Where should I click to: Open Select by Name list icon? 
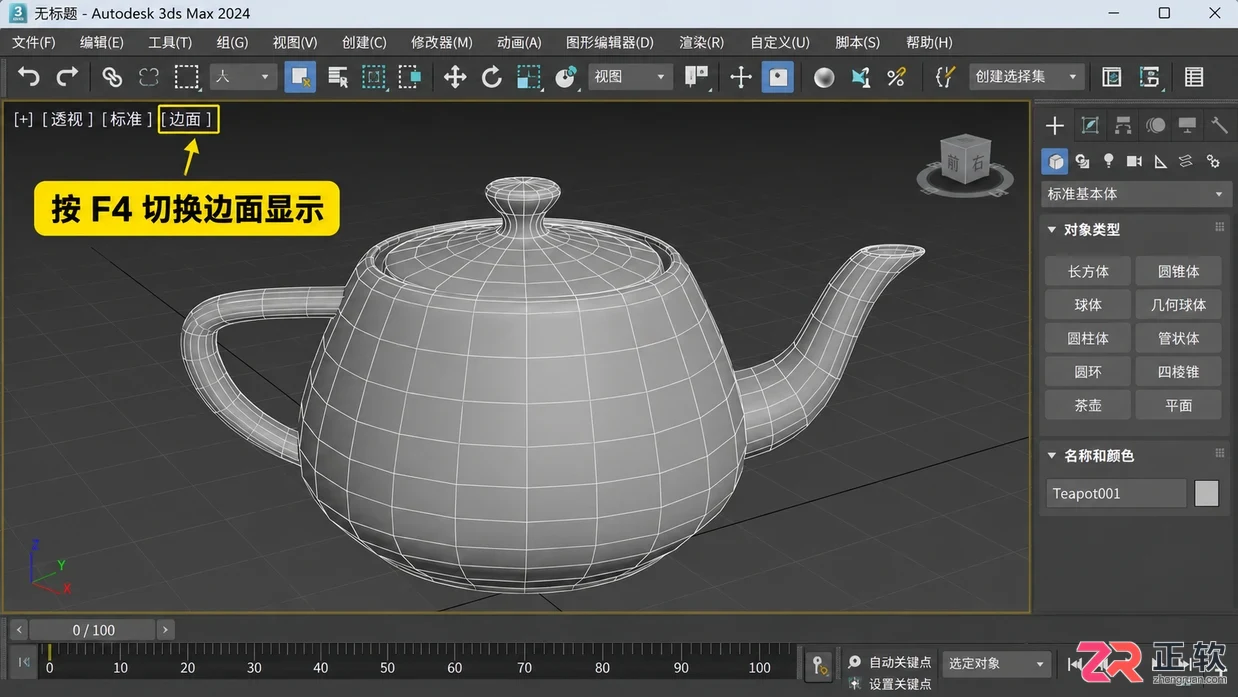coord(338,77)
